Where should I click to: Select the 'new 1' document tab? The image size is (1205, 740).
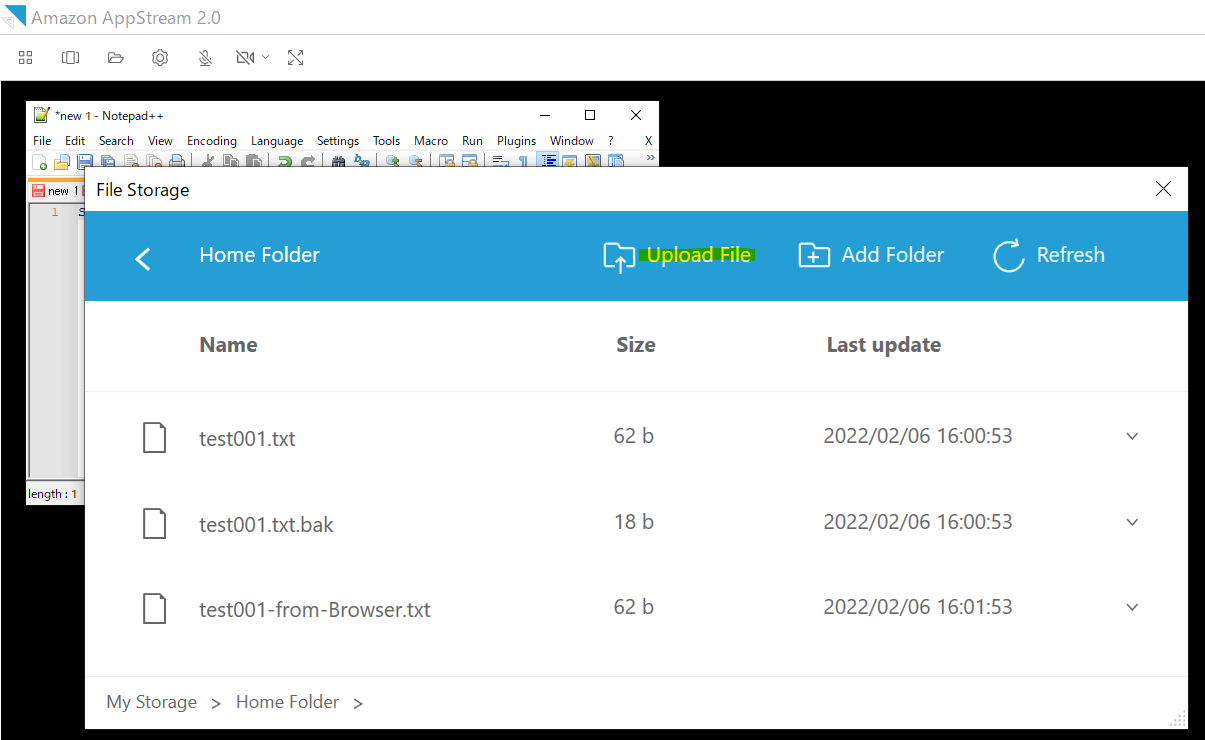point(56,190)
